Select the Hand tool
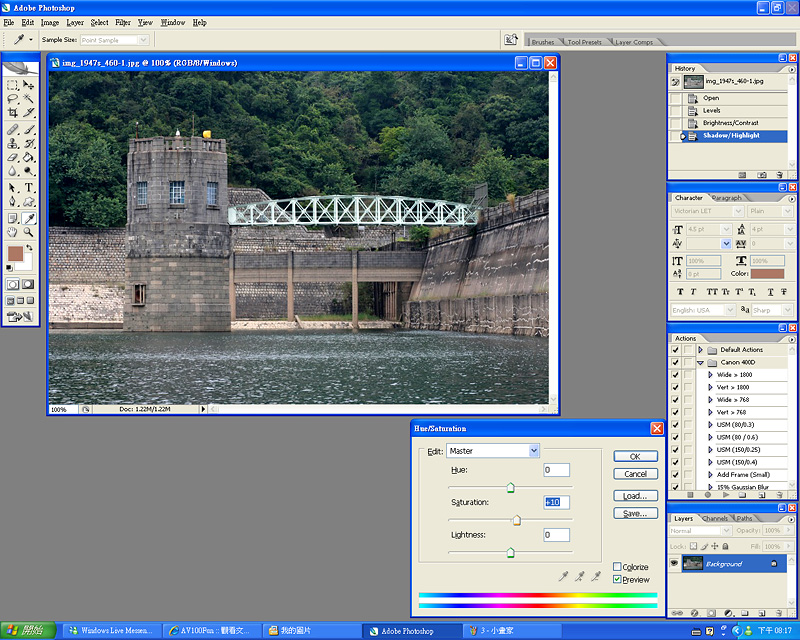This screenshot has height=640, width=800. coord(12,232)
